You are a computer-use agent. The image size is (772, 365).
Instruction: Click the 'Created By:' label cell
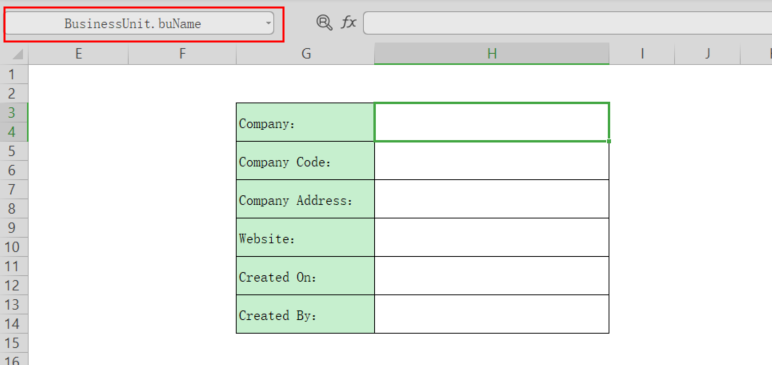pyautogui.click(x=305, y=314)
